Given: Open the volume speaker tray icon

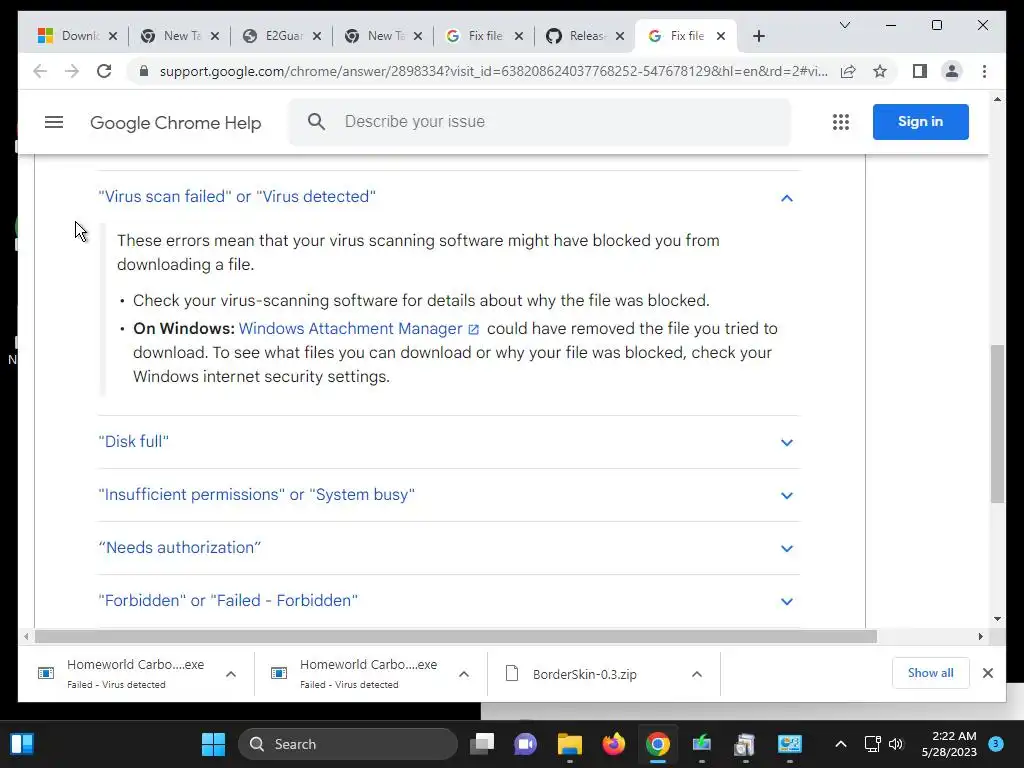Looking at the screenshot, I should click(x=896, y=744).
